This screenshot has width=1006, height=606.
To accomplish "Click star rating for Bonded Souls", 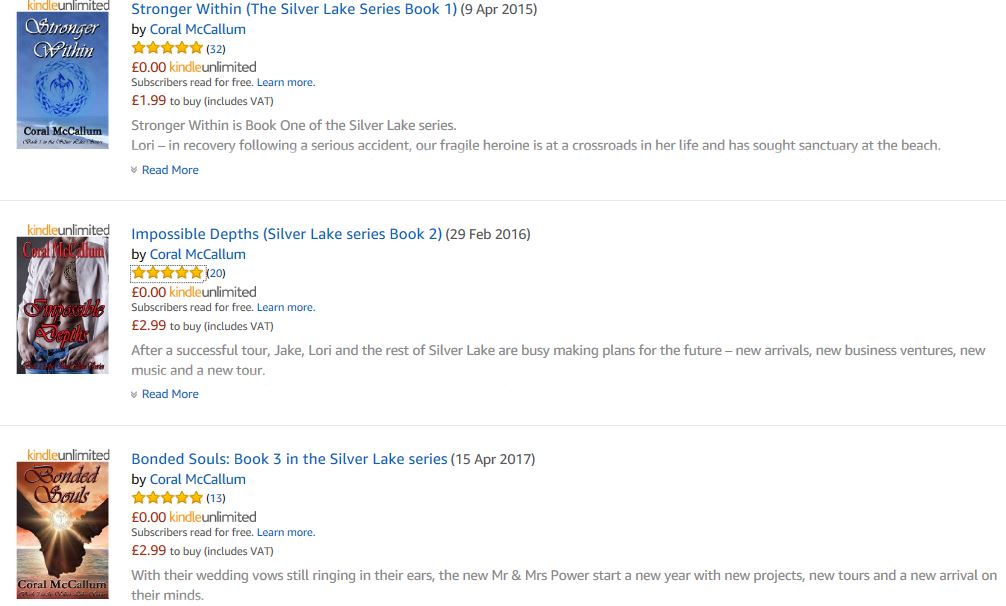I will (167, 498).
